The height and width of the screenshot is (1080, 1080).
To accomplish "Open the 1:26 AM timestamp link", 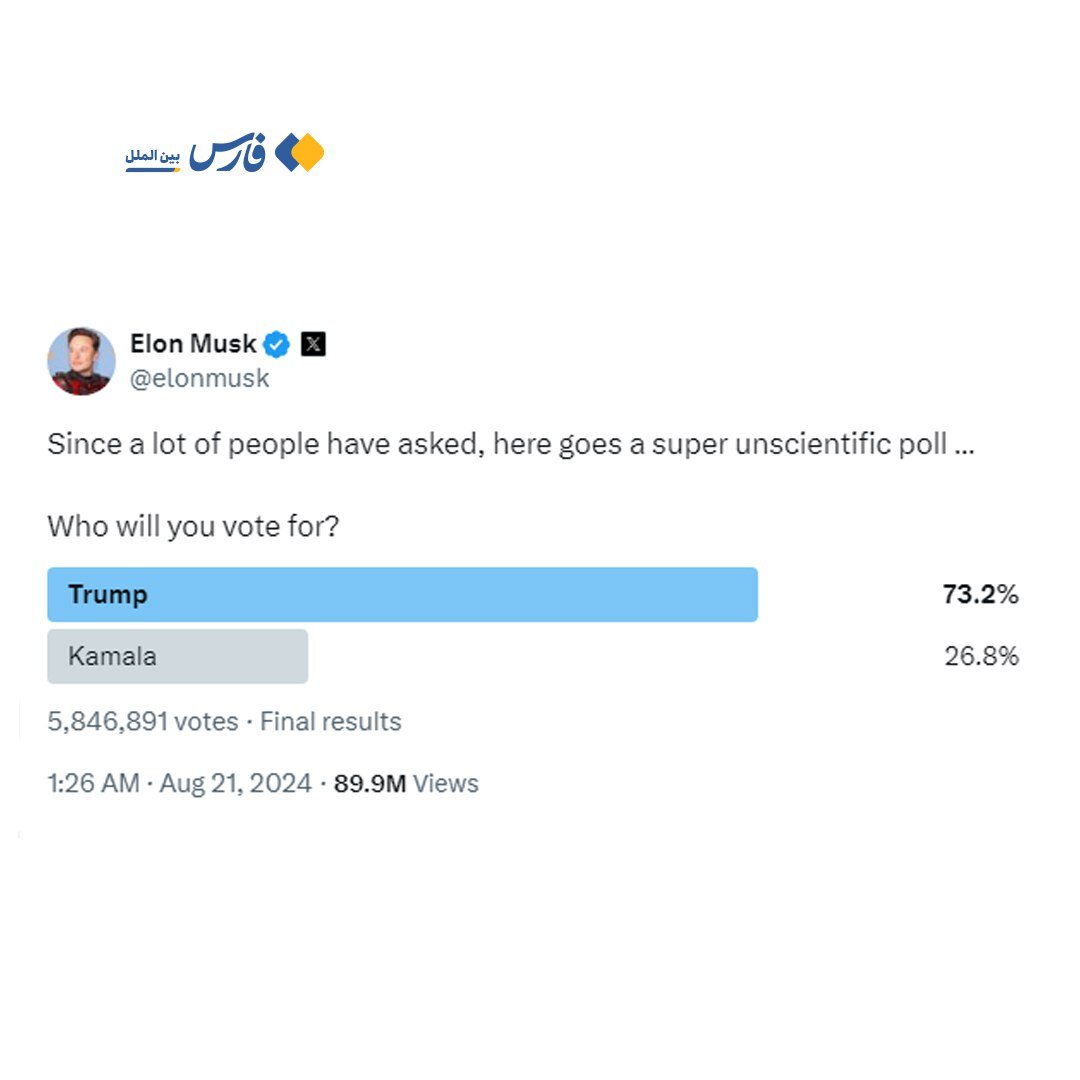I will (x=93, y=784).
